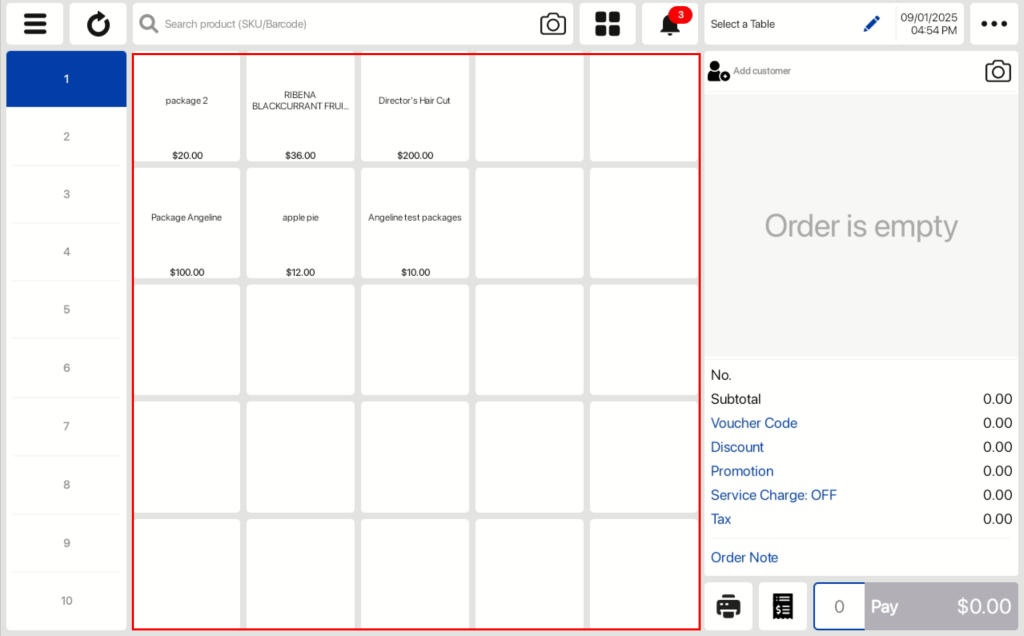Click the refresh arrow icon
The height and width of the screenshot is (636, 1024).
pos(98,24)
